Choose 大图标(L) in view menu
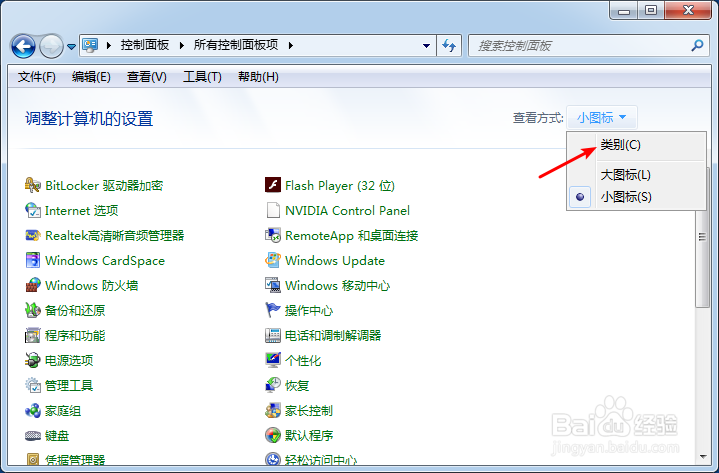Image resolution: width=719 pixels, height=473 pixels. click(x=636, y=175)
